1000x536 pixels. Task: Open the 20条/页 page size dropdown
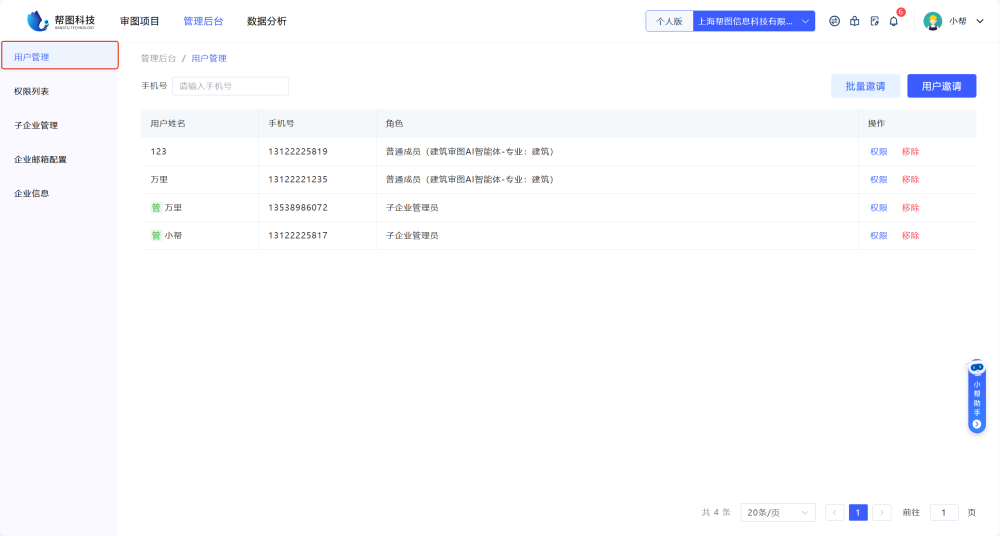pos(778,513)
